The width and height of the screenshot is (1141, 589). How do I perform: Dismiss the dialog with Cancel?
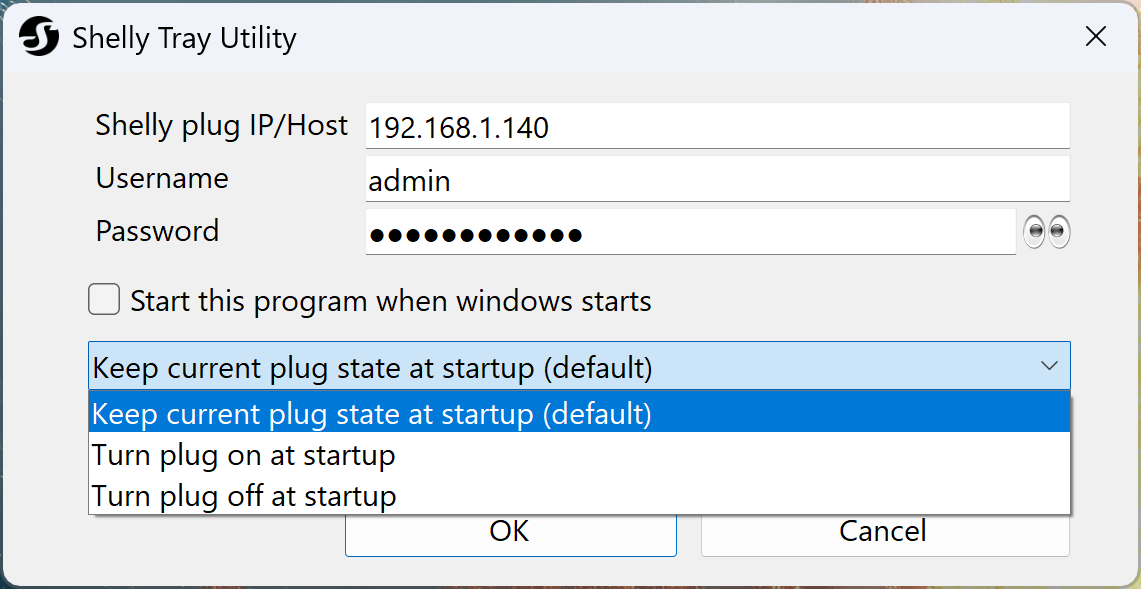click(x=884, y=531)
